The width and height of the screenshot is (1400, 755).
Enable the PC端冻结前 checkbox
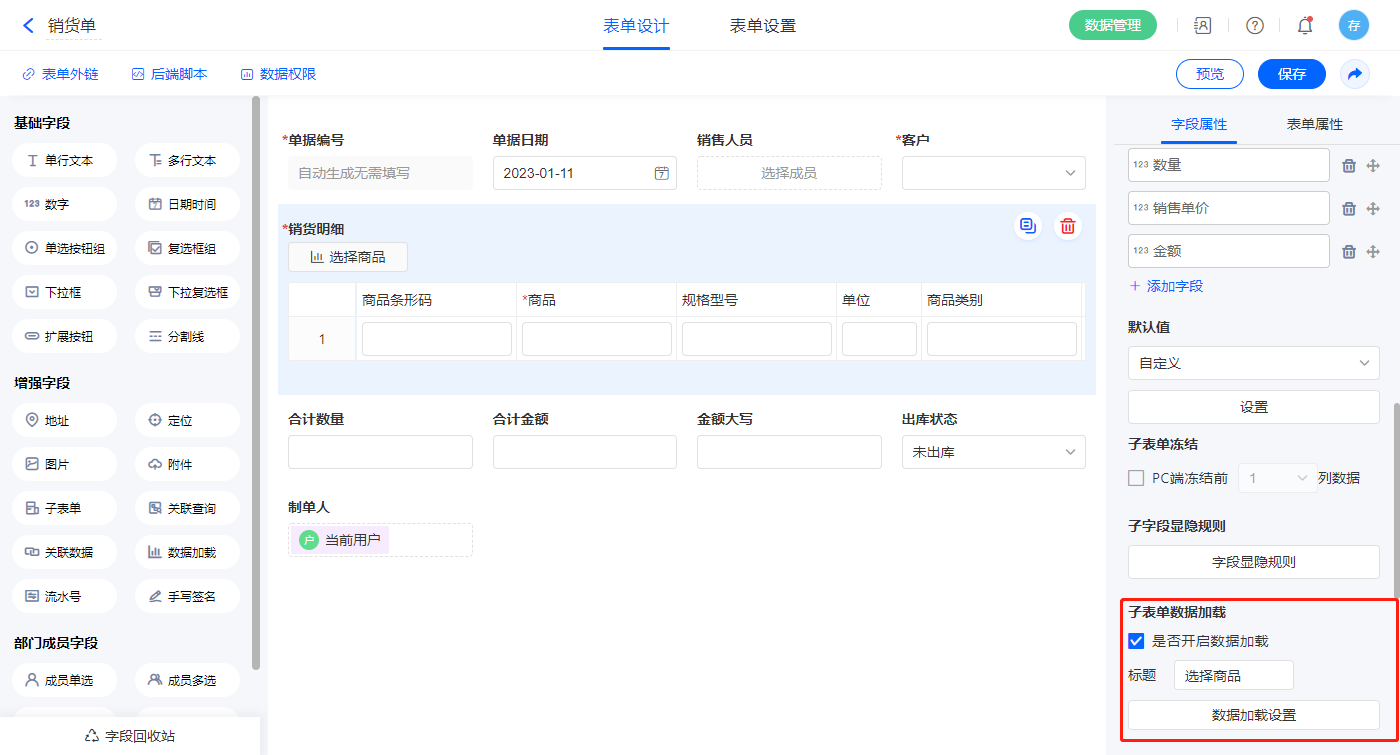1136,478
